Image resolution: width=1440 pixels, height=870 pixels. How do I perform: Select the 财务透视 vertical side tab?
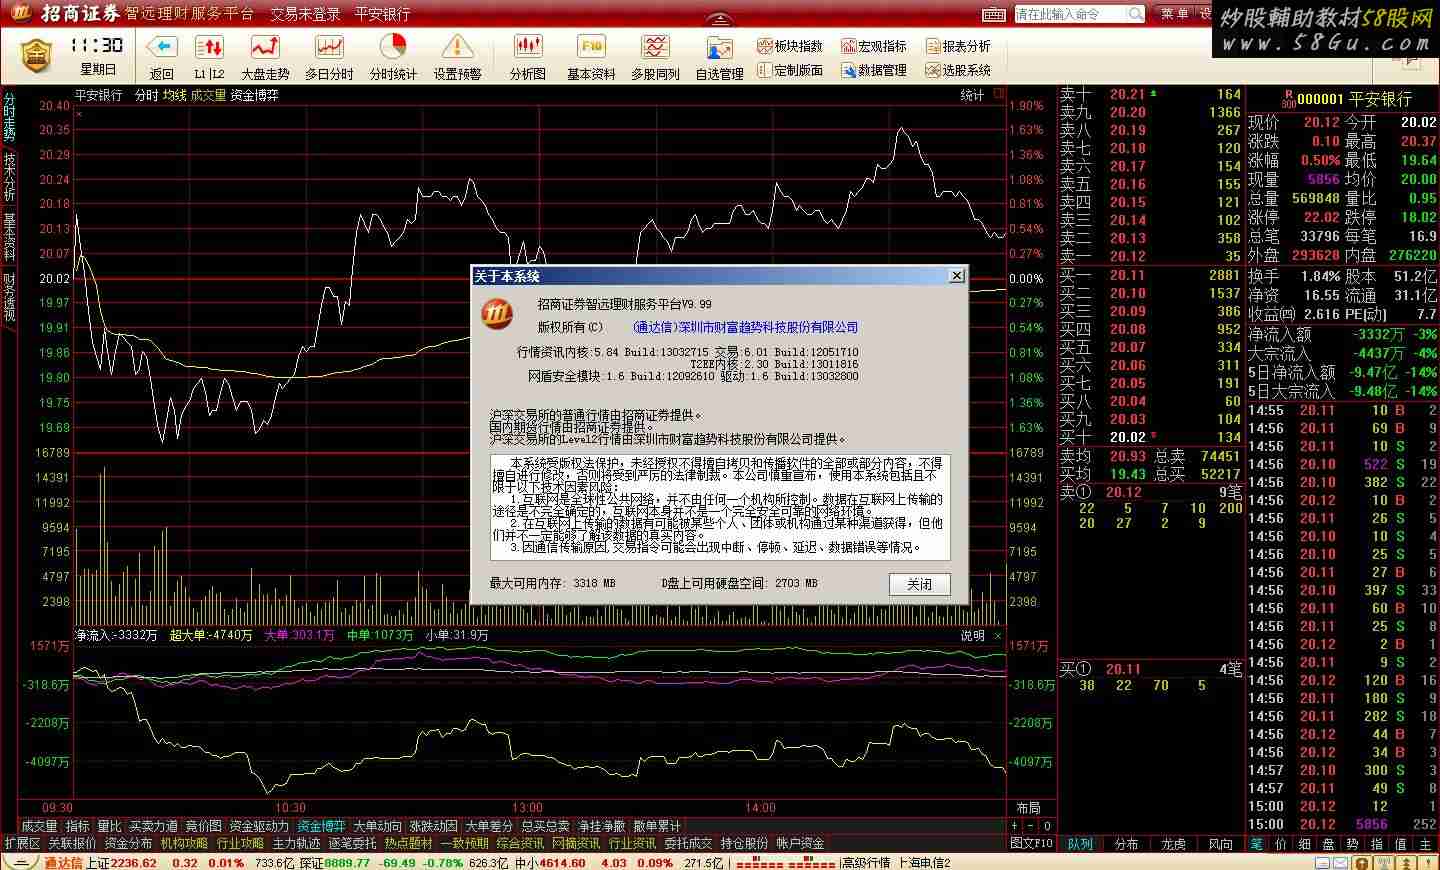[x=9, y=296]
